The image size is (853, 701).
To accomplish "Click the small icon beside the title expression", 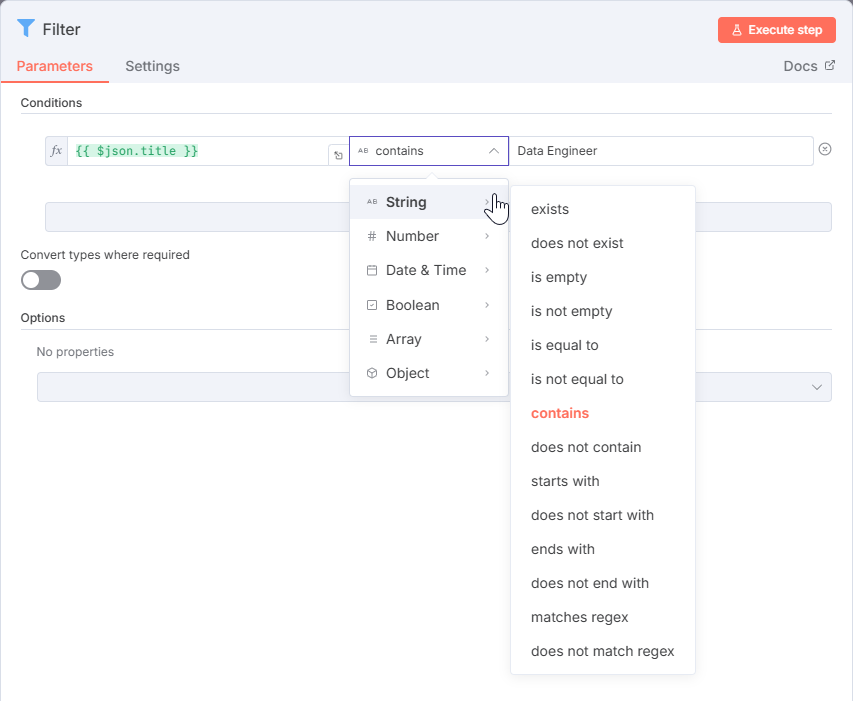I will tap(338, 155).
